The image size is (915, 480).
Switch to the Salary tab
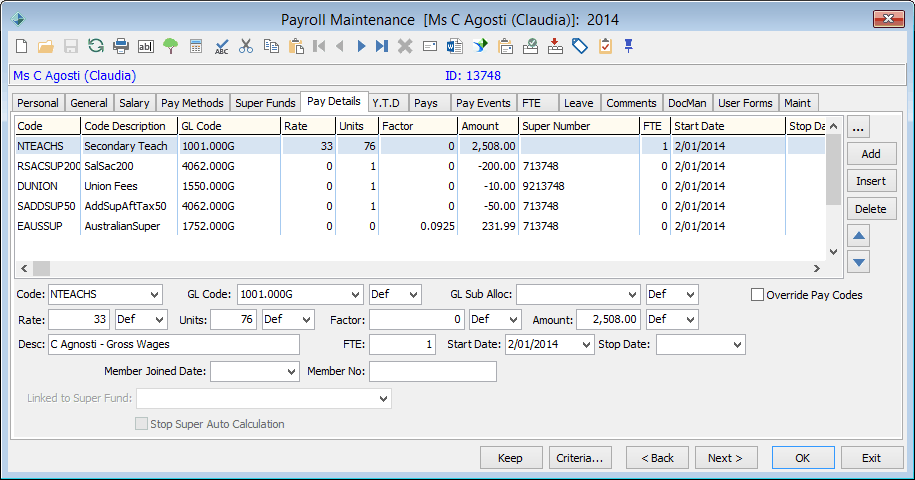point(134,103)
